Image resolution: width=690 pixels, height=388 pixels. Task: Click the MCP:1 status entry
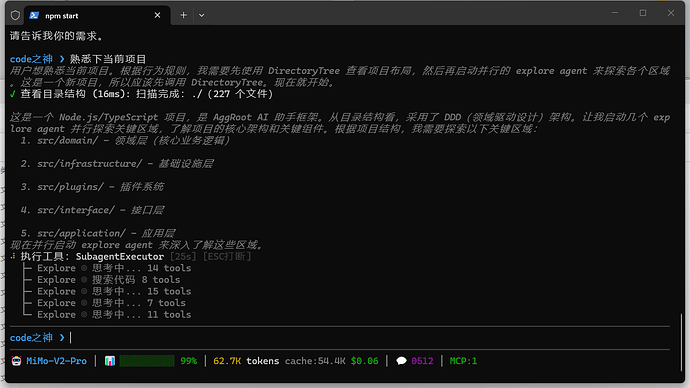click(463, 361)
